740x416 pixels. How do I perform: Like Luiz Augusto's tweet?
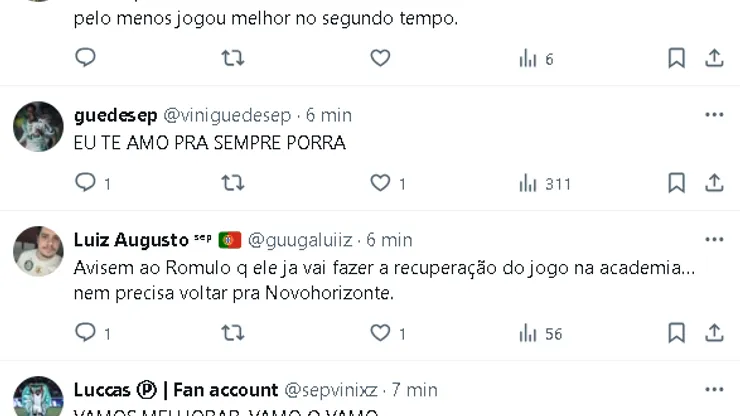point(380,333)
